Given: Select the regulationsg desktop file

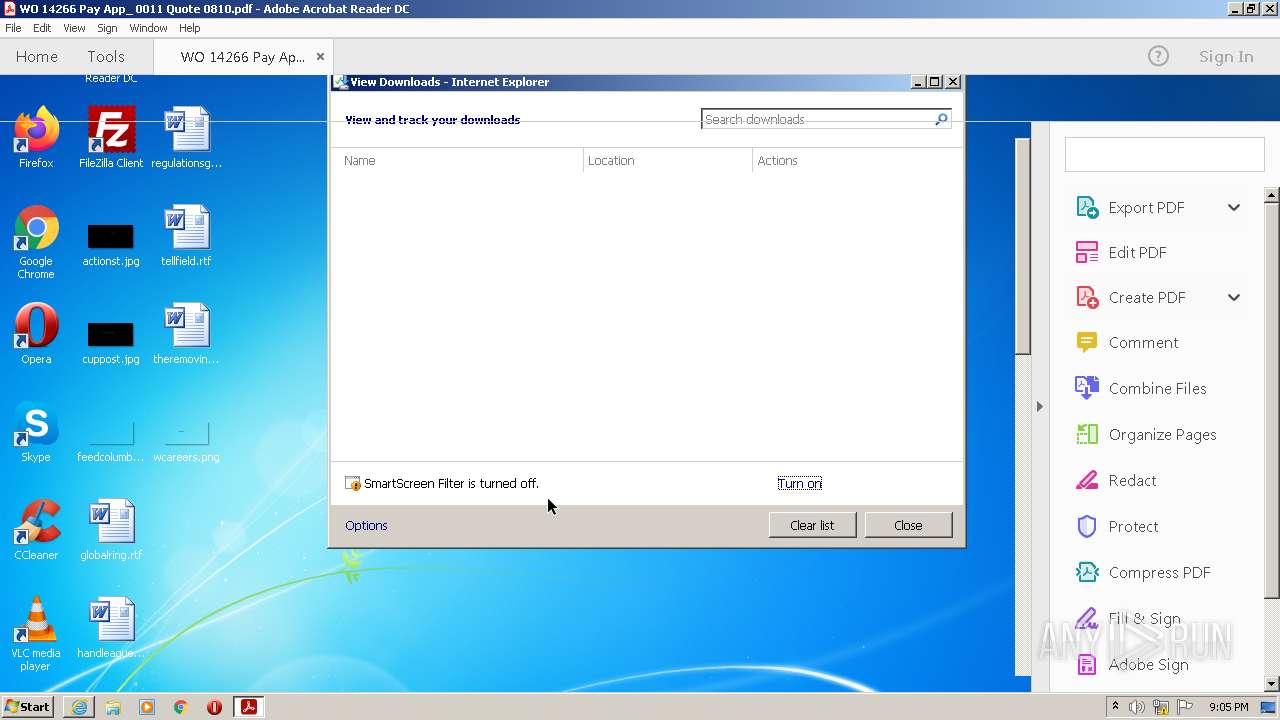Looking at the screenshot, I should (186, 137).
